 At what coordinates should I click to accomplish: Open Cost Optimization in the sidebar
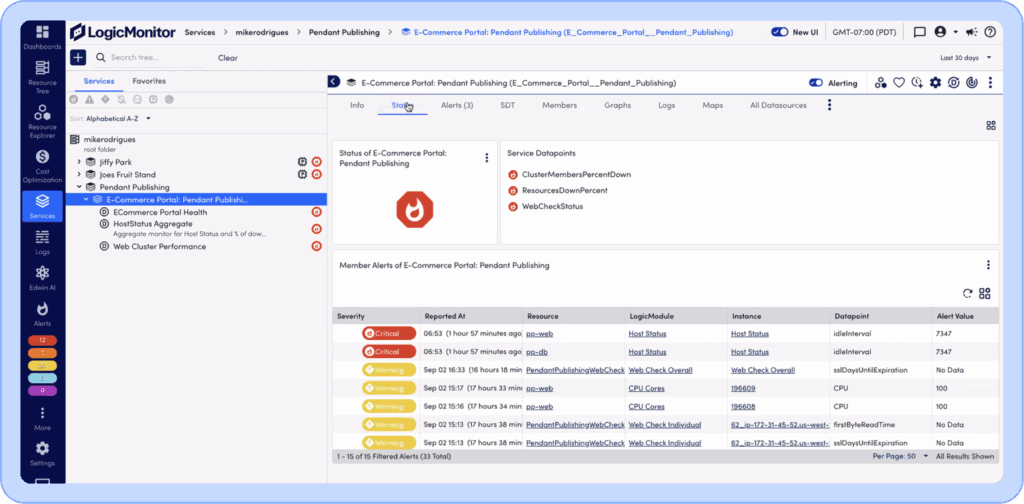tap(42, 164)
